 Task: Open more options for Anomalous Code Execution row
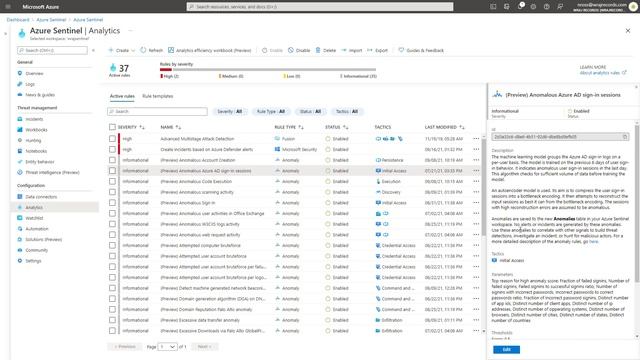point(476,181)
